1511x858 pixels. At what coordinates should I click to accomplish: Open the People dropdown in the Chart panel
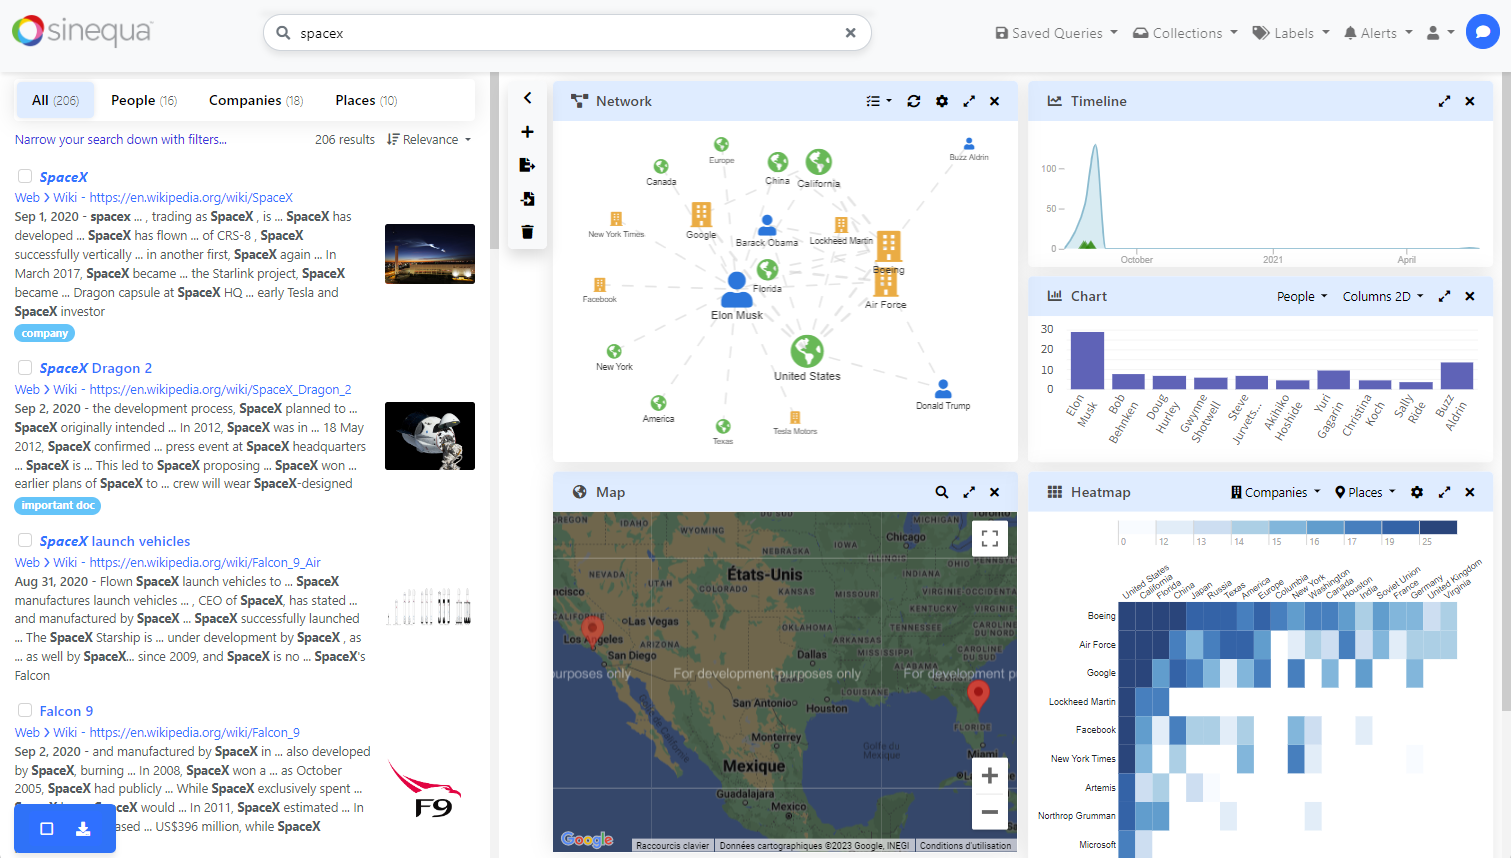(1301, 296)
